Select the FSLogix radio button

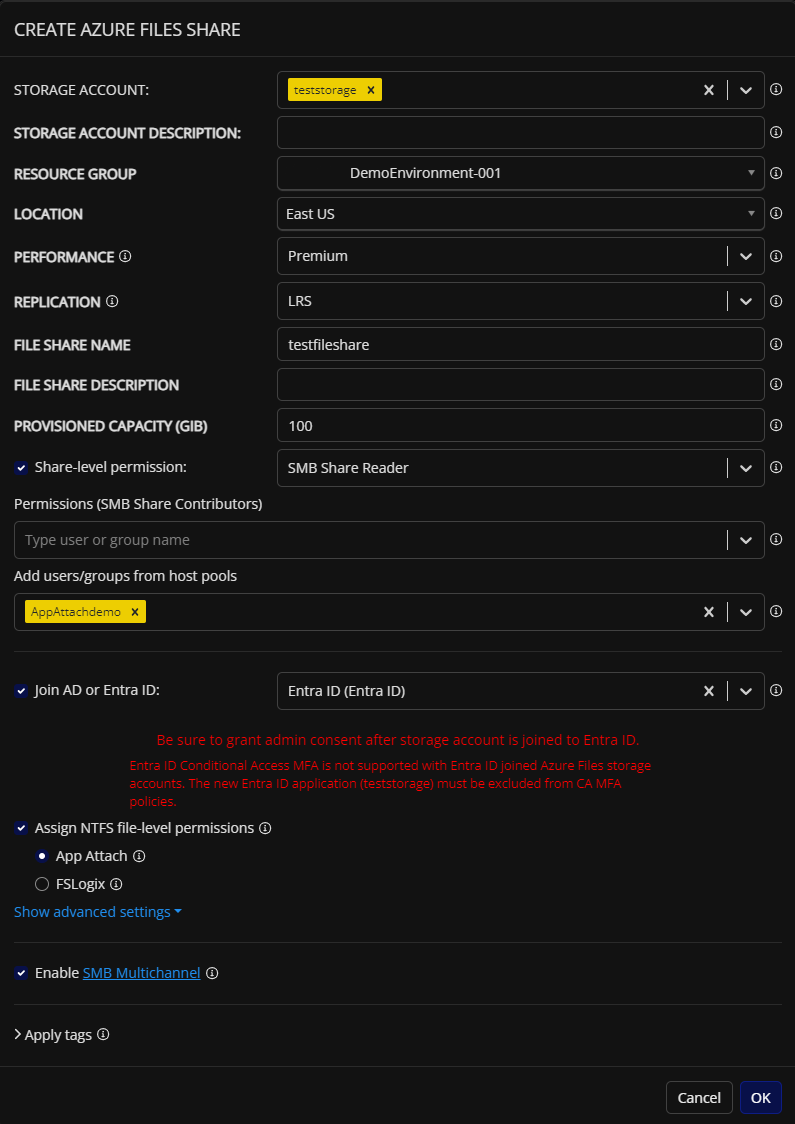click(x=42, y=884)
